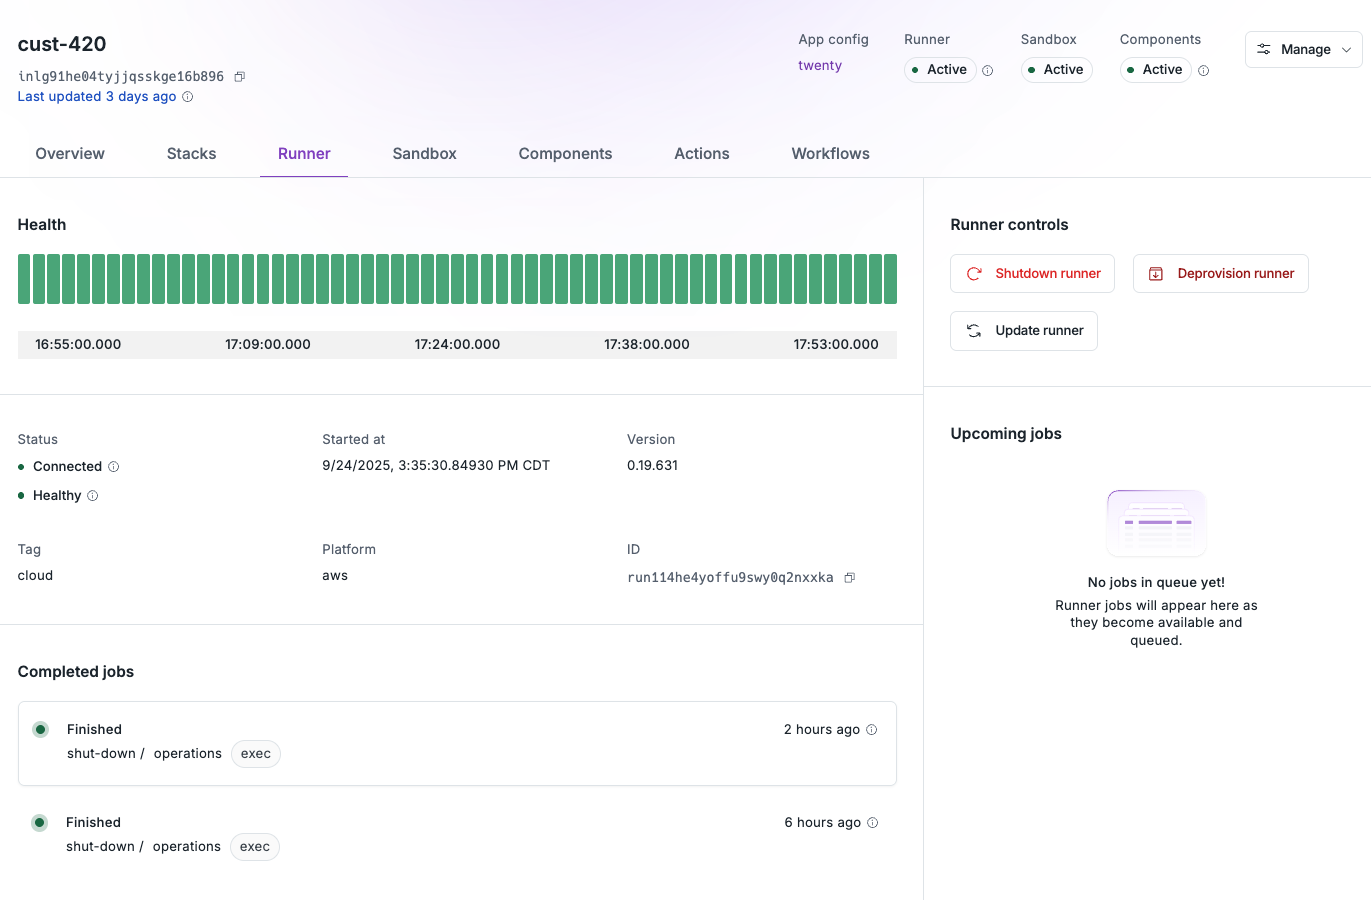Click the sync icon on Update runner button
The width and height of the screenshot is (1371, 900).
(x=974, y=330)
